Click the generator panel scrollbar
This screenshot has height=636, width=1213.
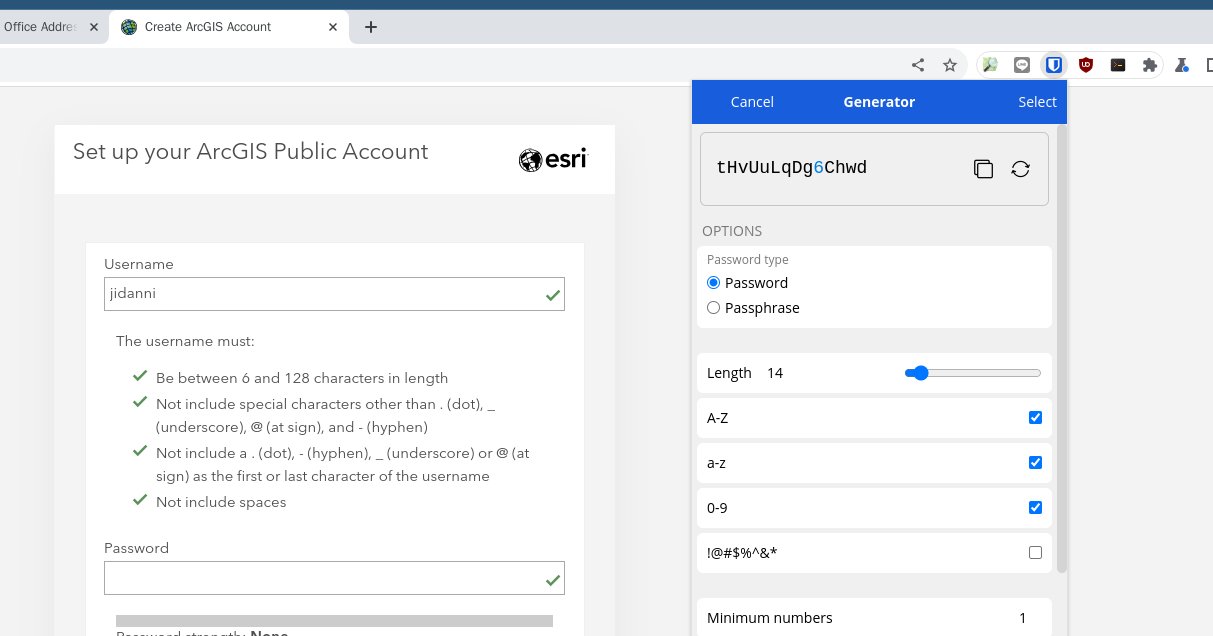pos(1062,348)
